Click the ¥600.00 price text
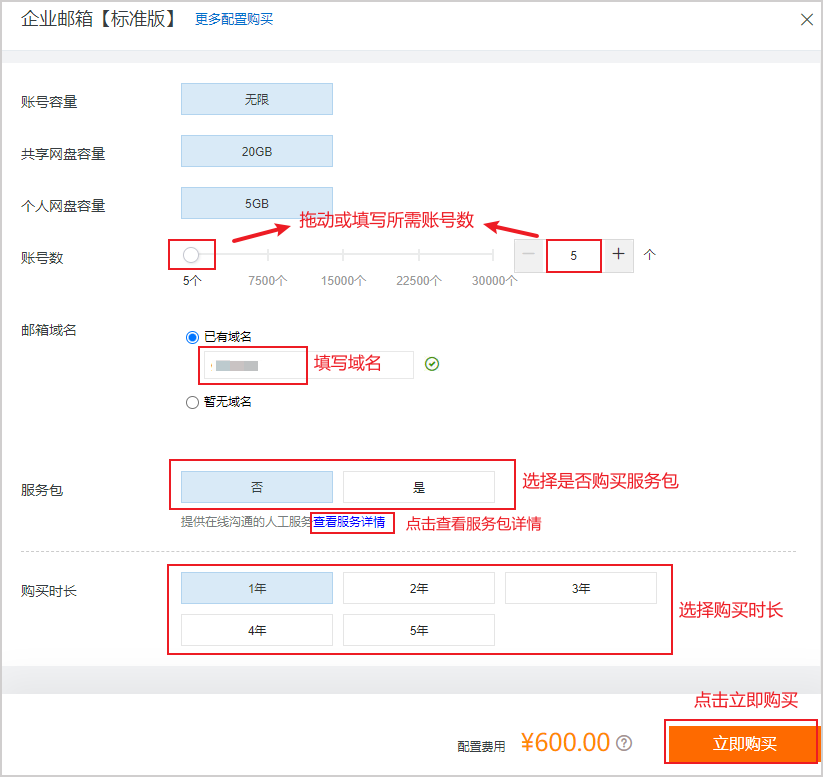 [565, 742]
